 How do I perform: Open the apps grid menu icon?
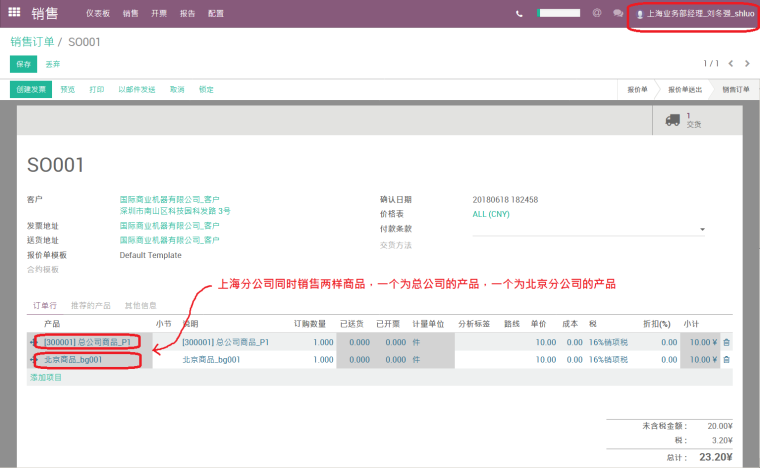point(14,13)
